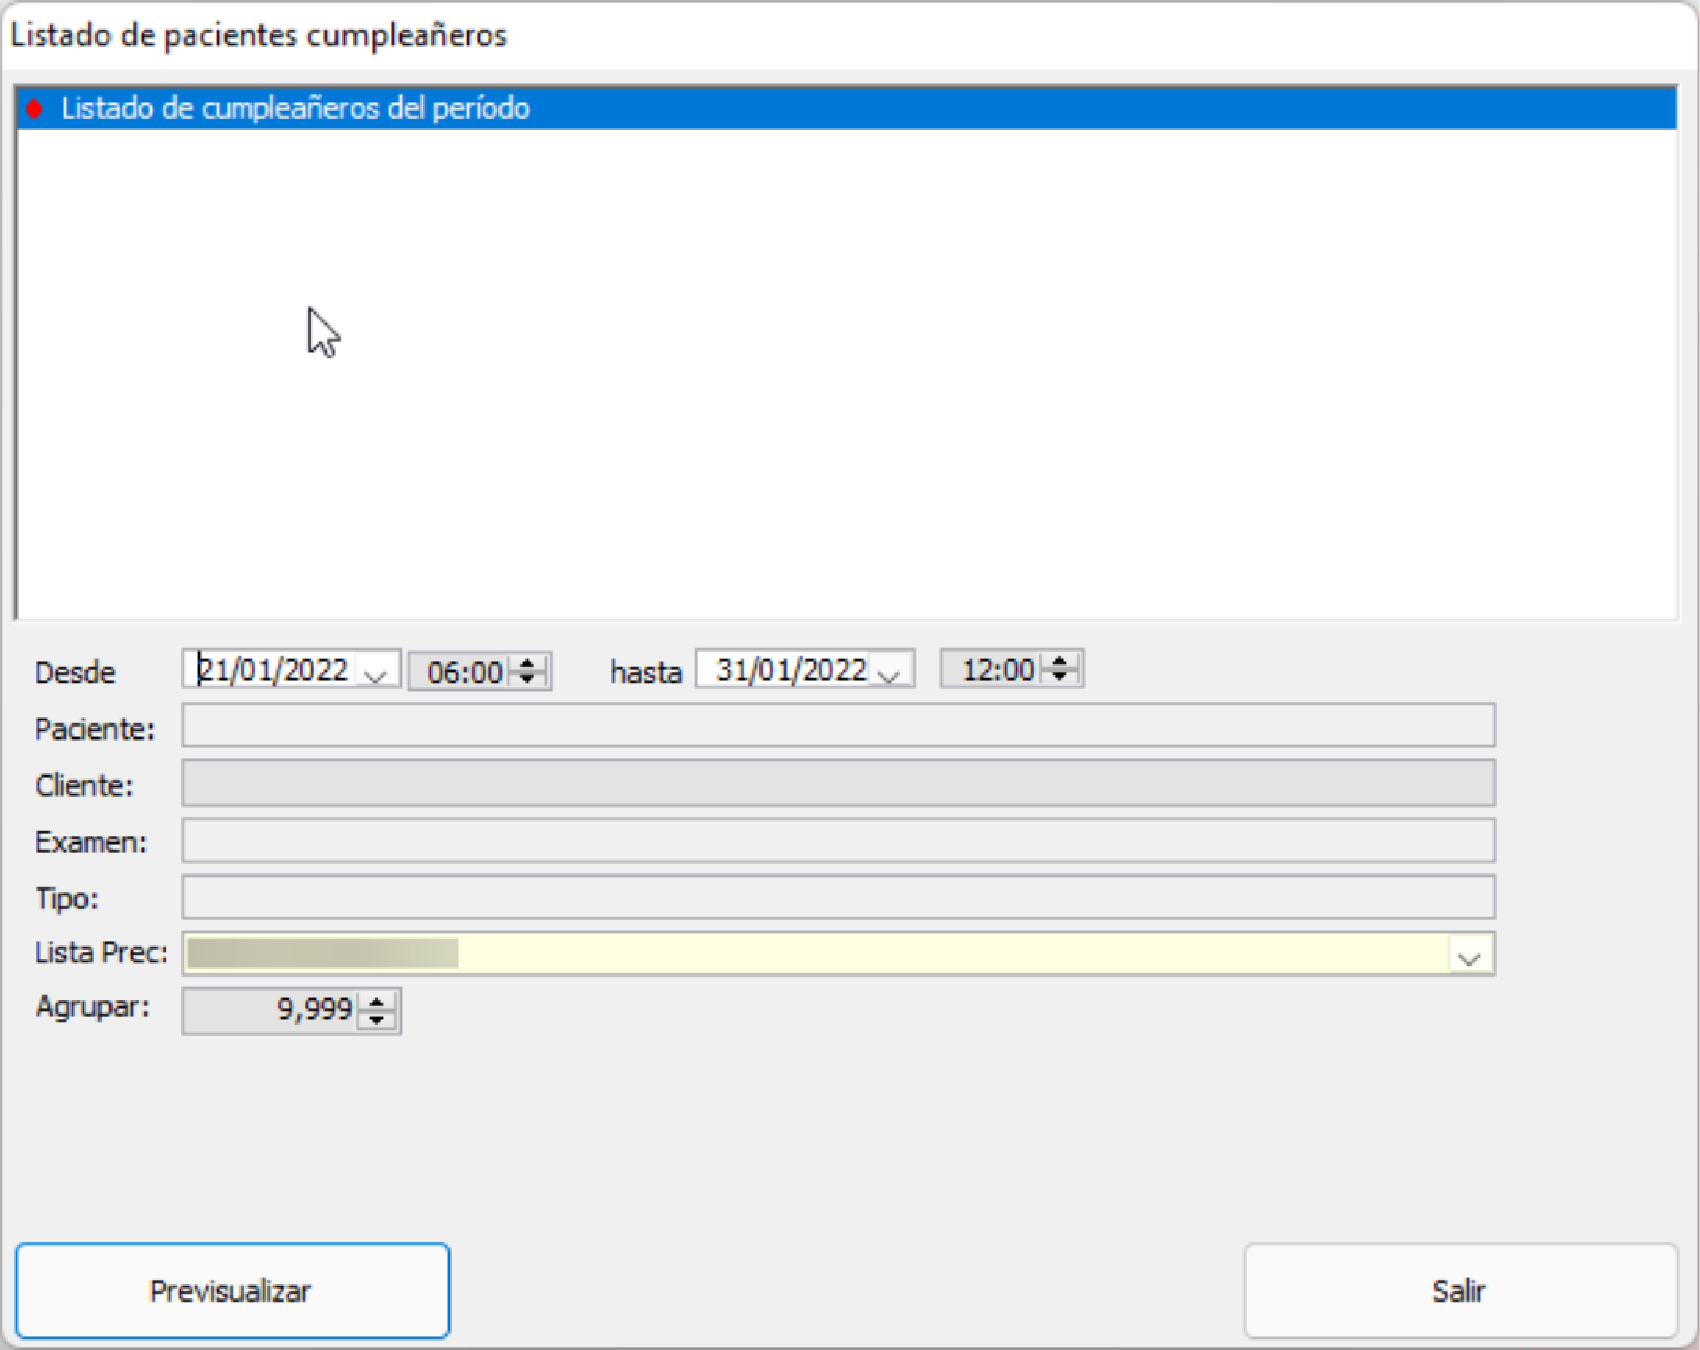Click the Examen input field
This screenshot has height=1350, width=1700.
pyautogui.click(x=838, y=841)
